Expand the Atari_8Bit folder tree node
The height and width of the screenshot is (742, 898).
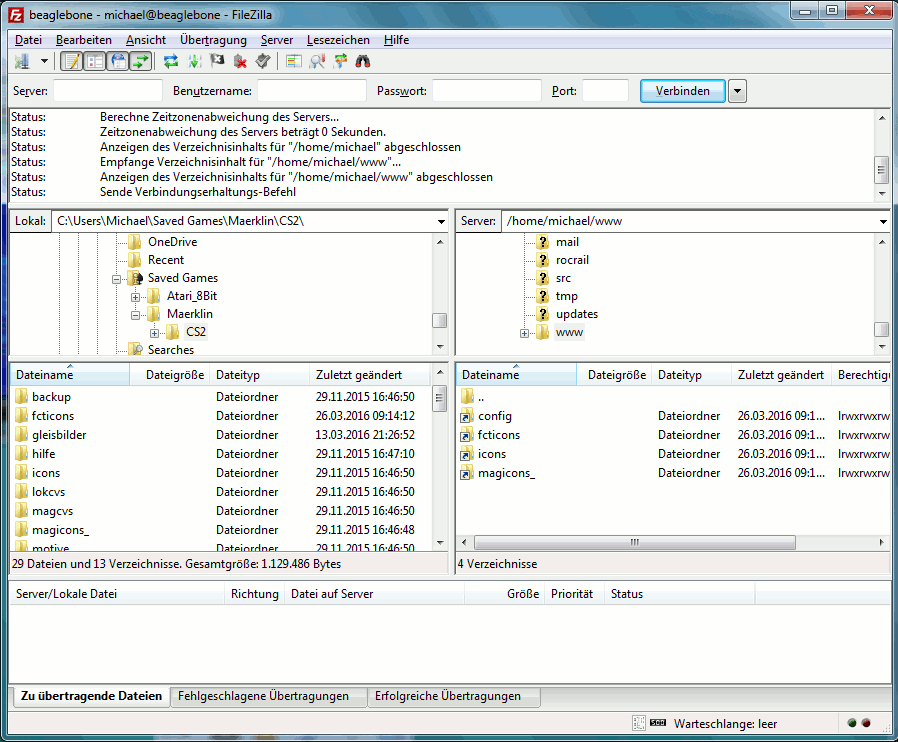pyautogui.click(x=136, y=297)
